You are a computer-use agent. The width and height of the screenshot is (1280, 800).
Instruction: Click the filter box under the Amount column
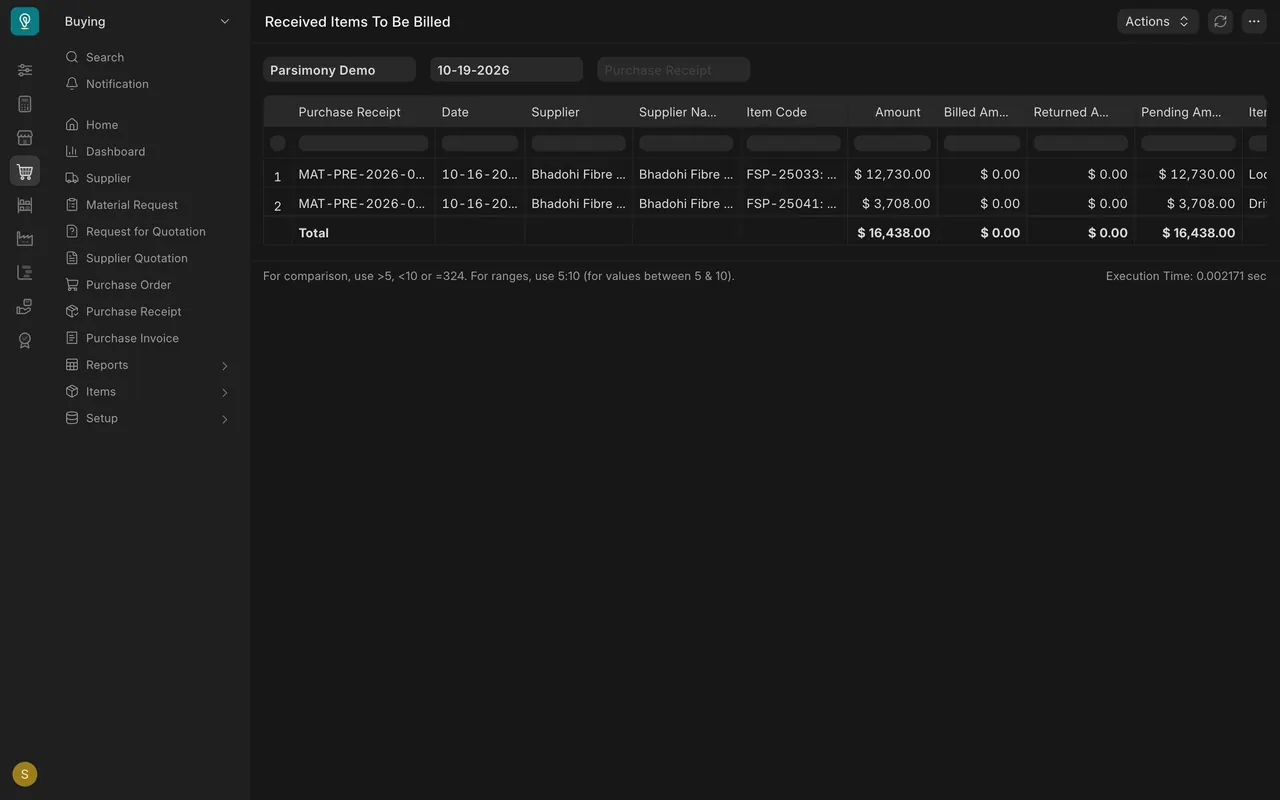[892, 143]
